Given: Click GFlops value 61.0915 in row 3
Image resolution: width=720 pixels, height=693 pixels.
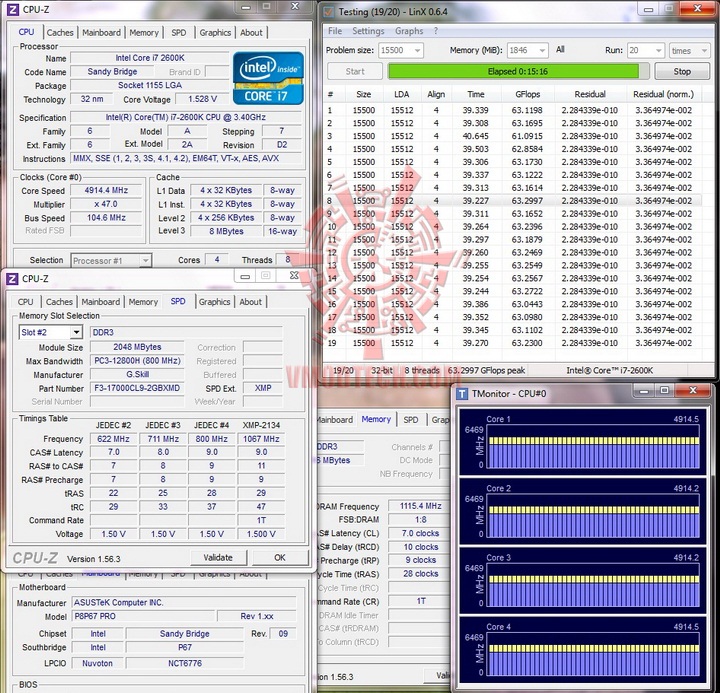Looking at the screenshot, I should tap(527, 136).
